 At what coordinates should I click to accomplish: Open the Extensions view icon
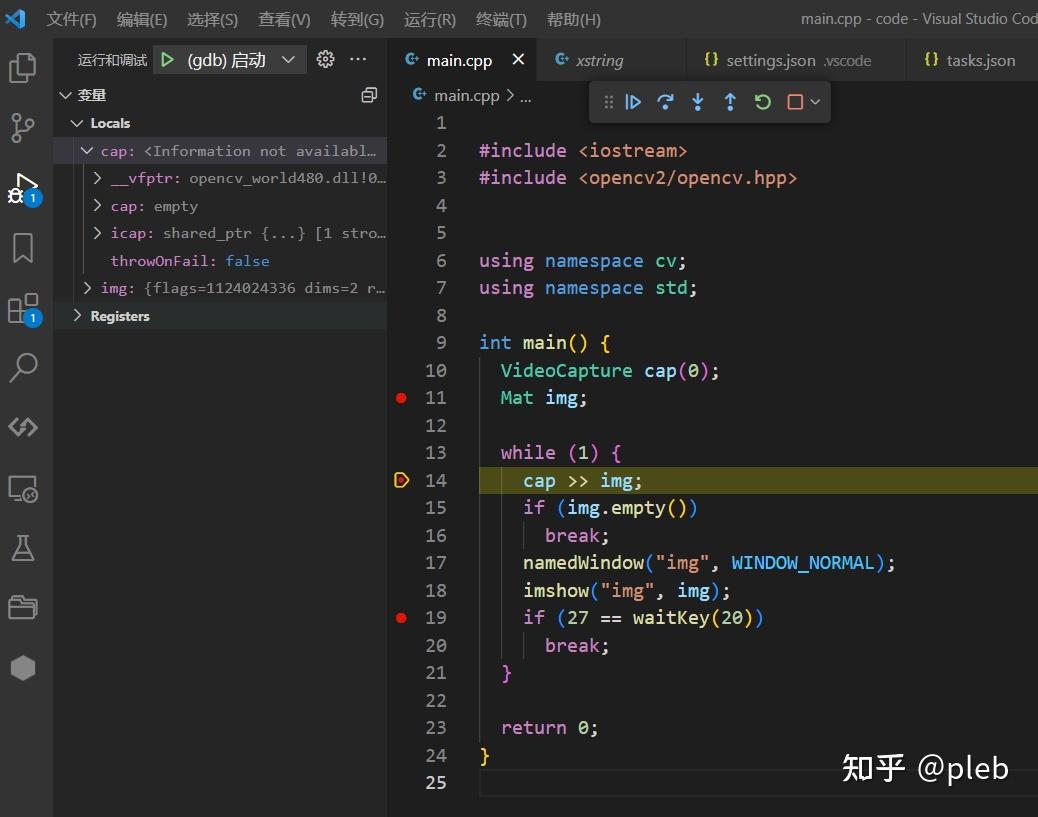coord(24,308)
